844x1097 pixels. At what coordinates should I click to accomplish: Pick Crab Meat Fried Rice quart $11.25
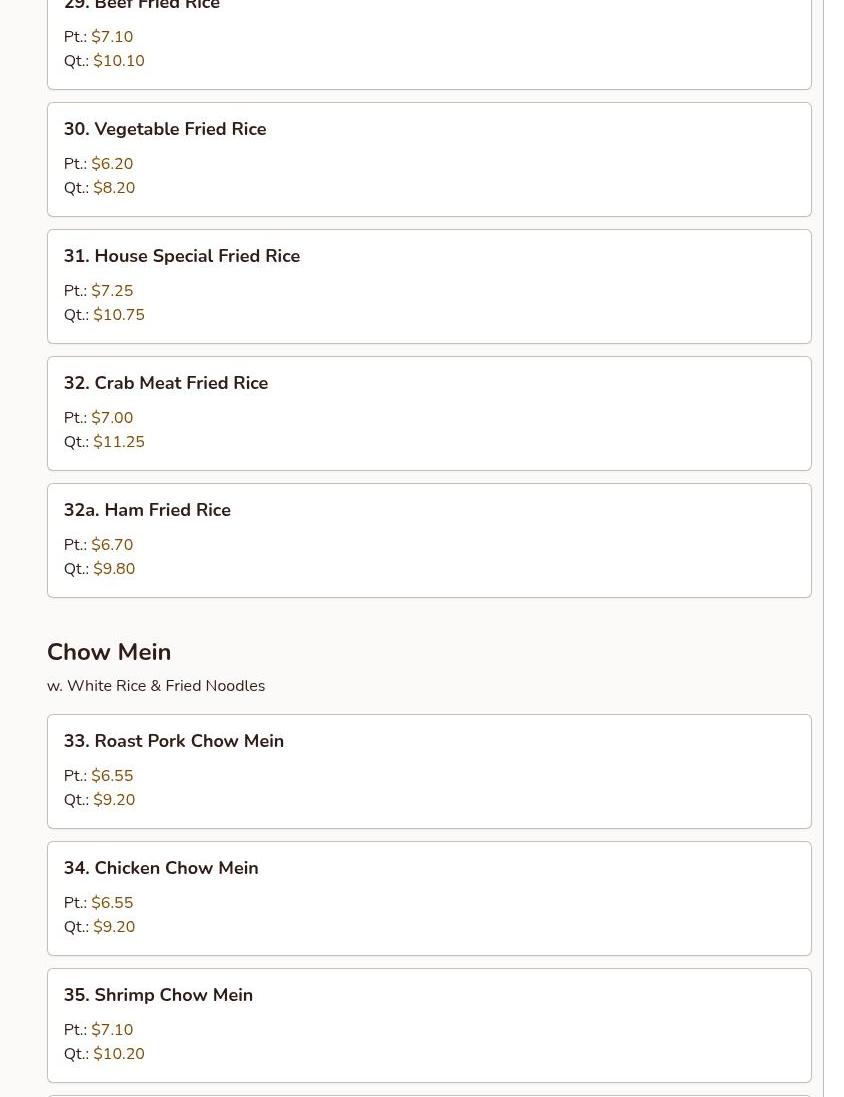[118, 442]
